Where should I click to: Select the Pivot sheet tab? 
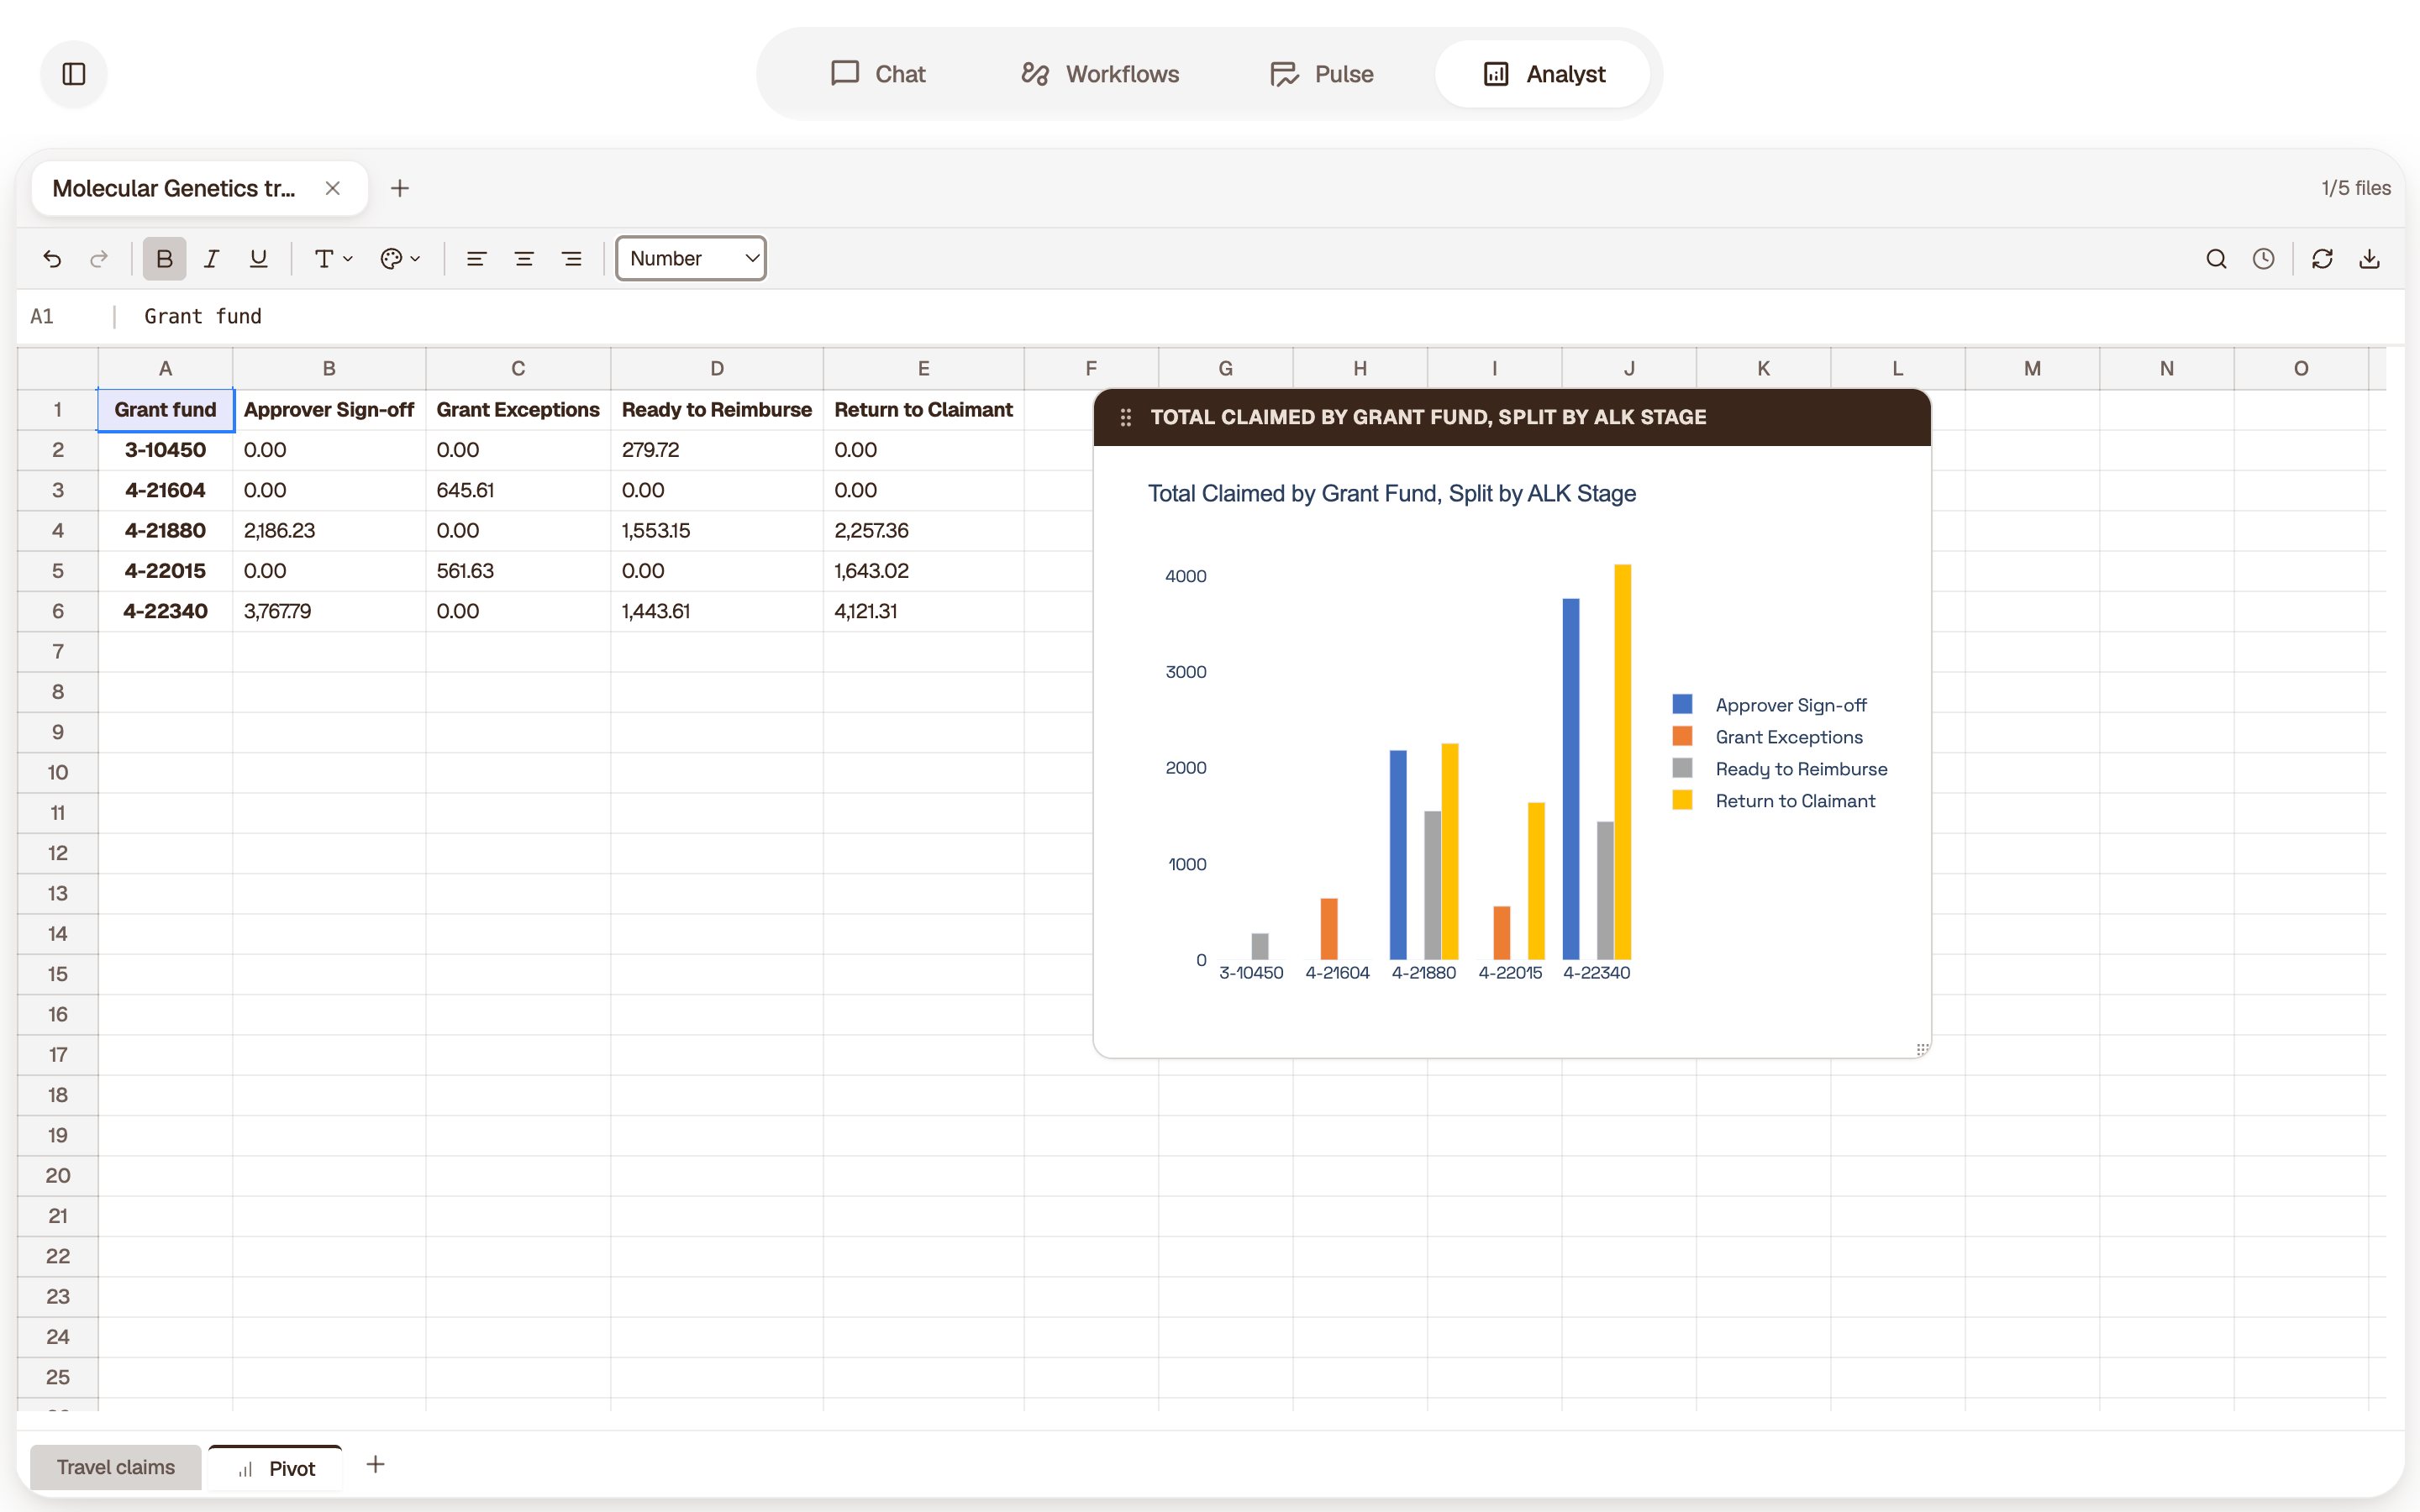276,1468
